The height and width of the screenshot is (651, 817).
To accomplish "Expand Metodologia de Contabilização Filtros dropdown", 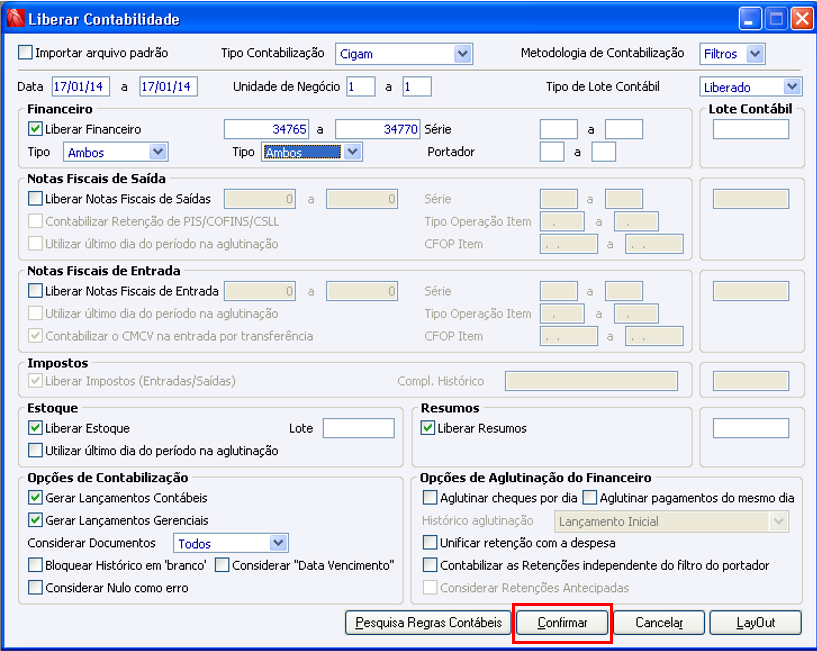I will coord(732,54).
